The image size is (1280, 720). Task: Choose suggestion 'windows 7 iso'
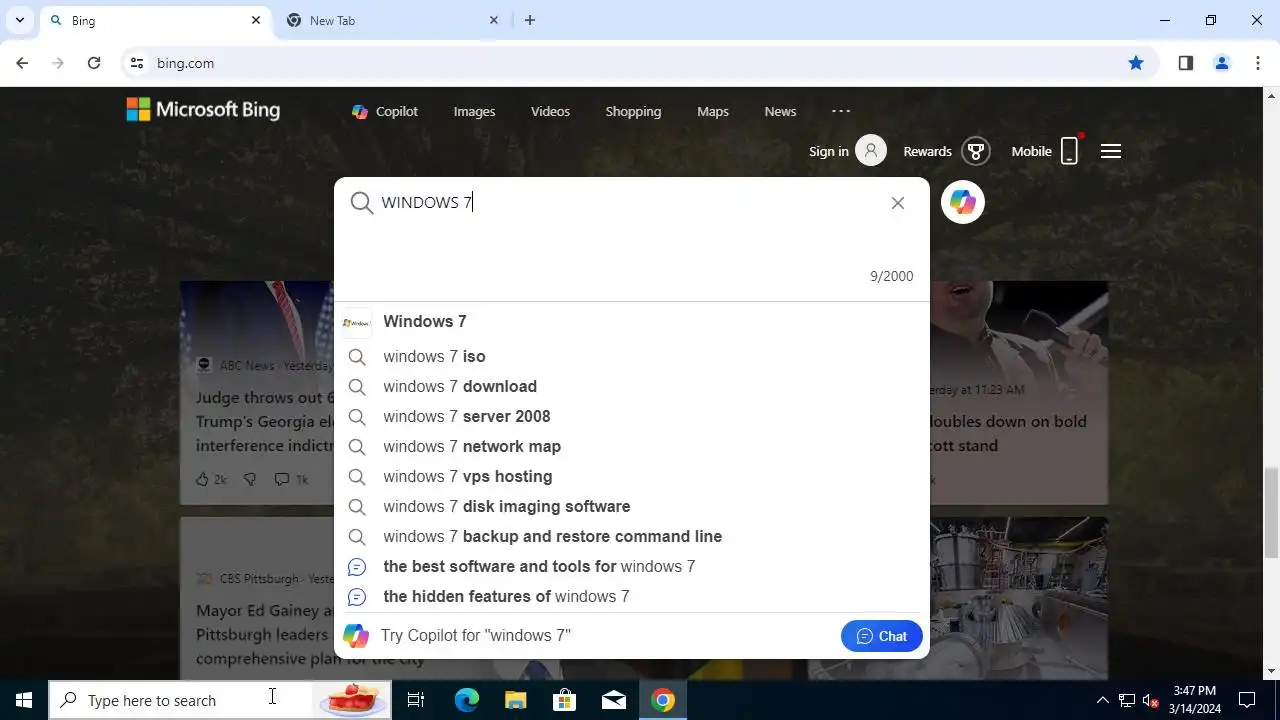point(632,356)
